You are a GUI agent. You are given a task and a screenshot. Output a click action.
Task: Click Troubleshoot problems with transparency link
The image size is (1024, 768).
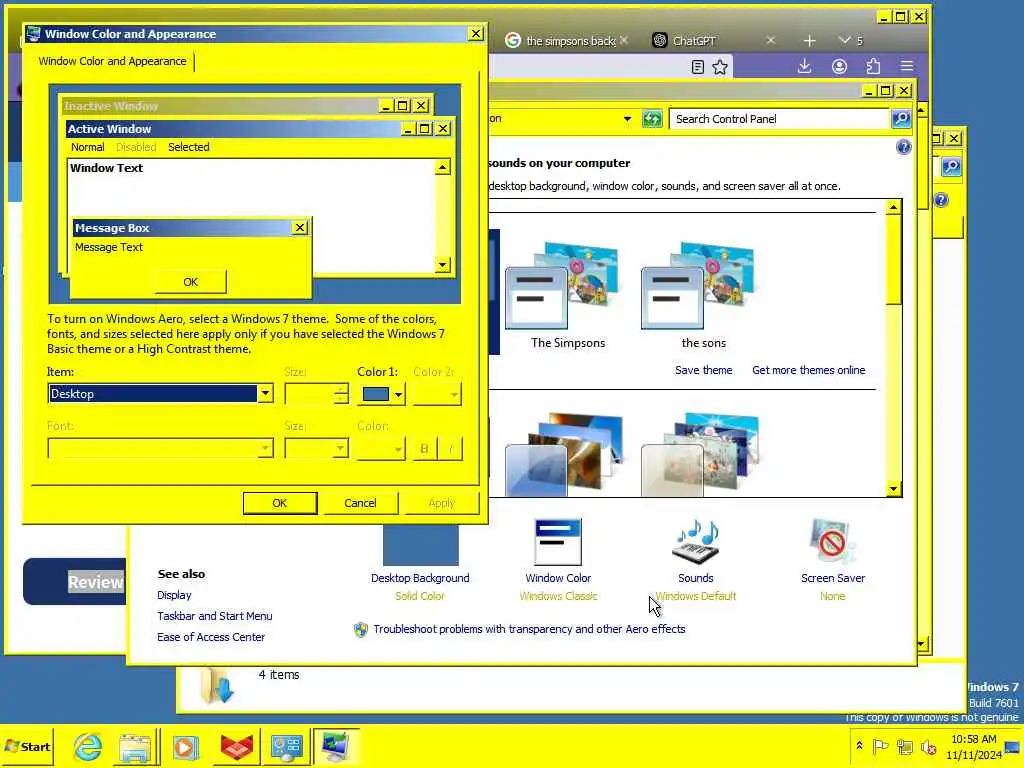(529, 629)
